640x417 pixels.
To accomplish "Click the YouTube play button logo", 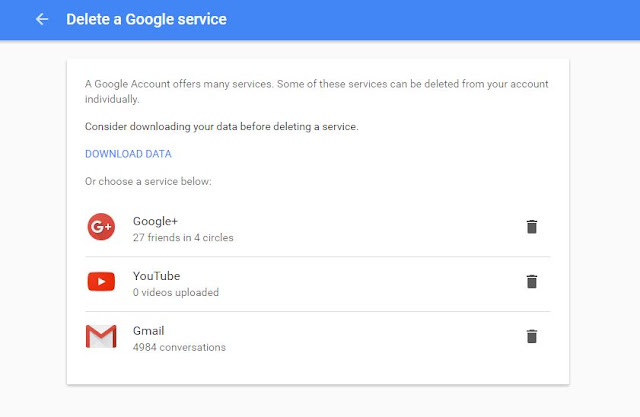I will pos(101,282).
